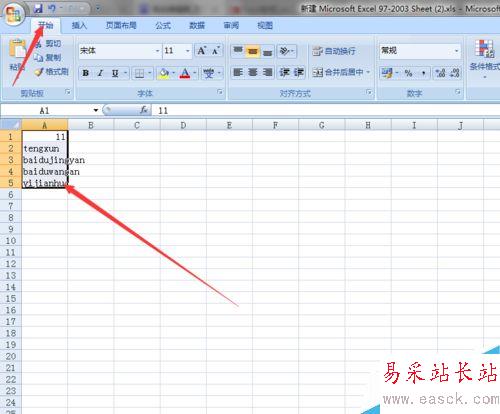The height and width of the screenshot is (414, 500).
Task: Cut the selected cells
Action: pyautogui.click(x=49, y=44)
